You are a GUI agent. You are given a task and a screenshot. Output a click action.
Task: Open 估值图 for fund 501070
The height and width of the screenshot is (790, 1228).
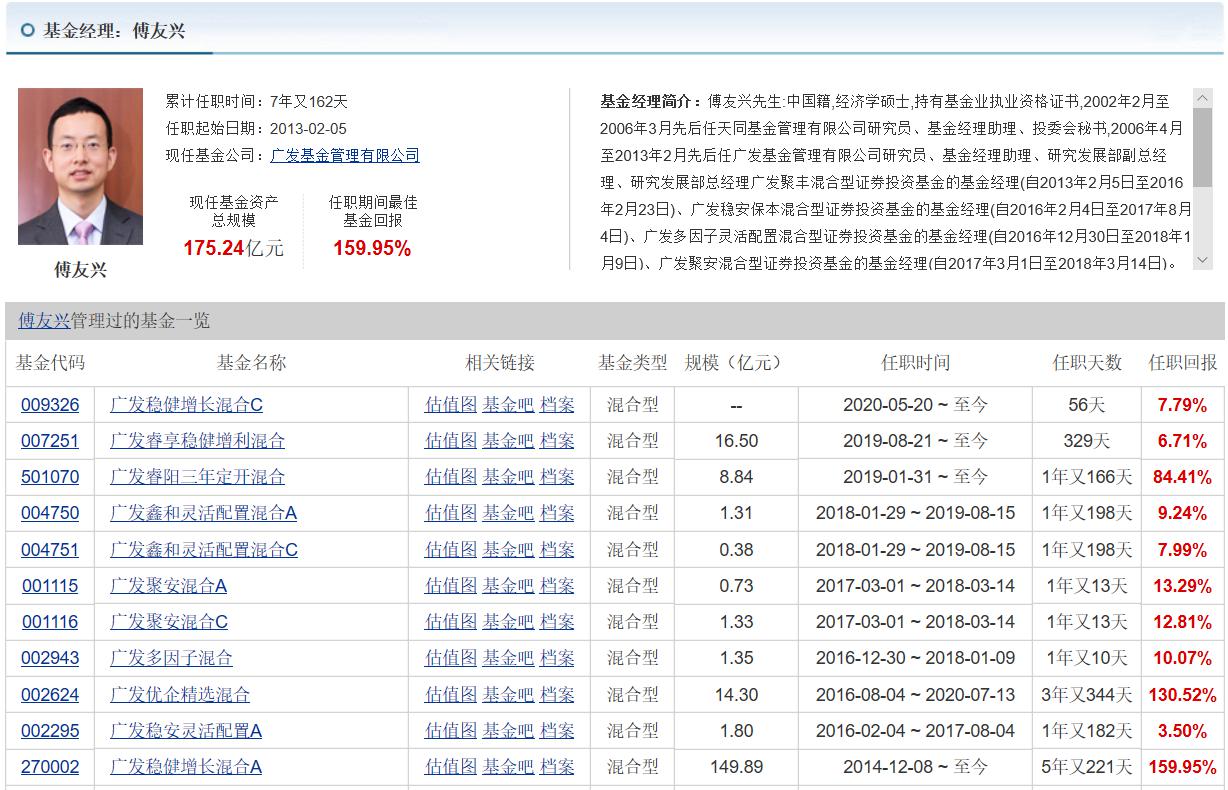click(451, 477)
